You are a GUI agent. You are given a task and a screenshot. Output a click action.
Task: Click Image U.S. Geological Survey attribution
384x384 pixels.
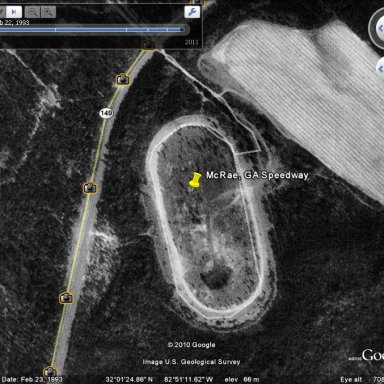coord(191,362)
